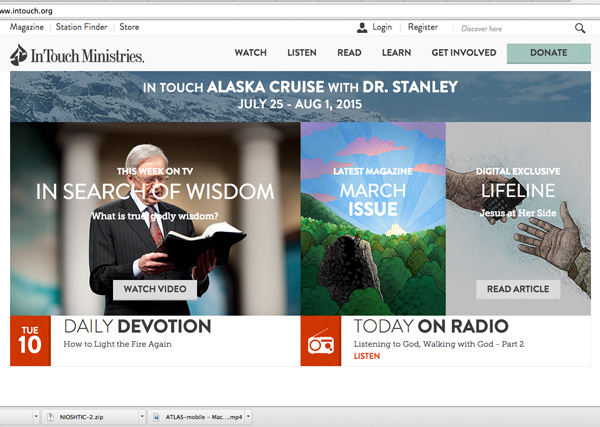The height and width of the screenshot is (427, 600).
Task: Click the NIOSHTIC-2.zip file icon in downloads bar
Action: click(x=50, y=417)
